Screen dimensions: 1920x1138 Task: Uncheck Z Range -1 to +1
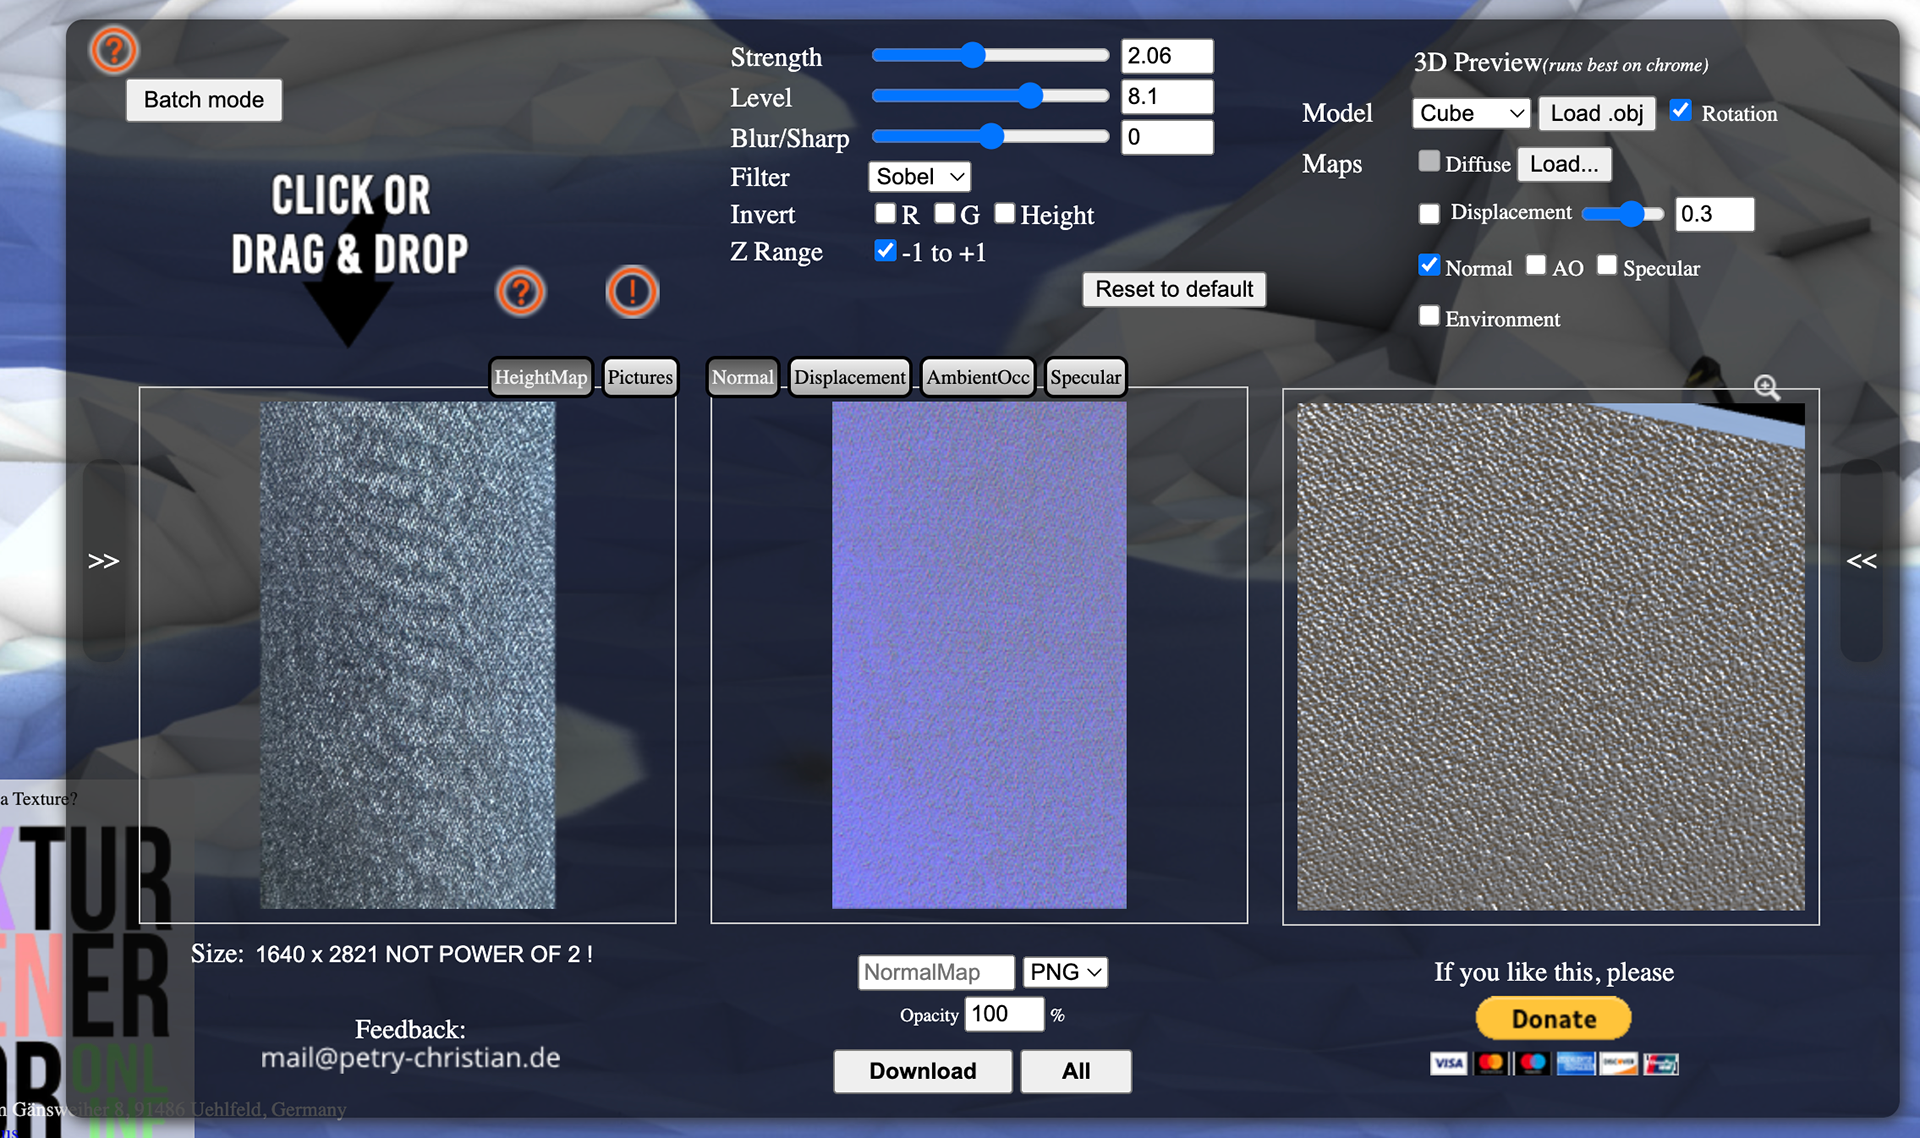pyautogui.click(x=885, y=250)
